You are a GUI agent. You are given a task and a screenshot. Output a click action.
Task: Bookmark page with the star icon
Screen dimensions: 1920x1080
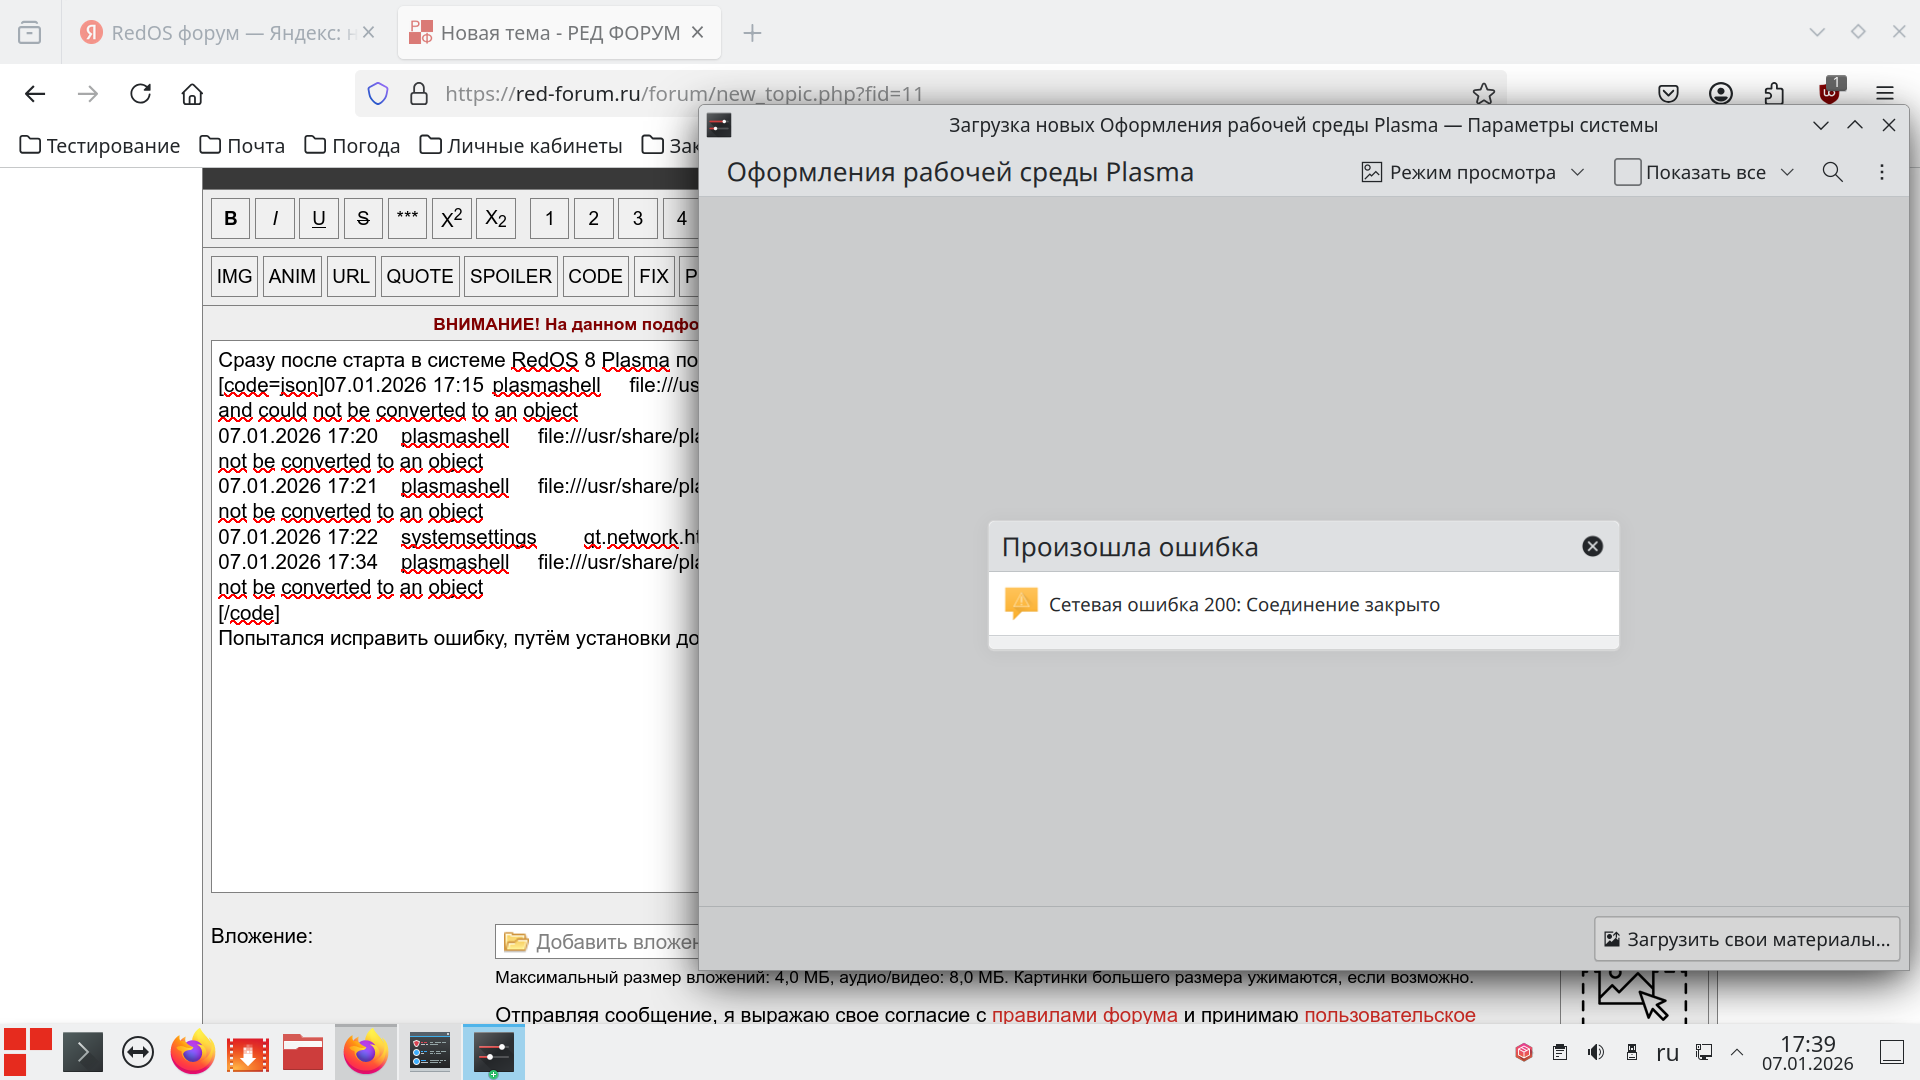click(x=1483, y=94)
